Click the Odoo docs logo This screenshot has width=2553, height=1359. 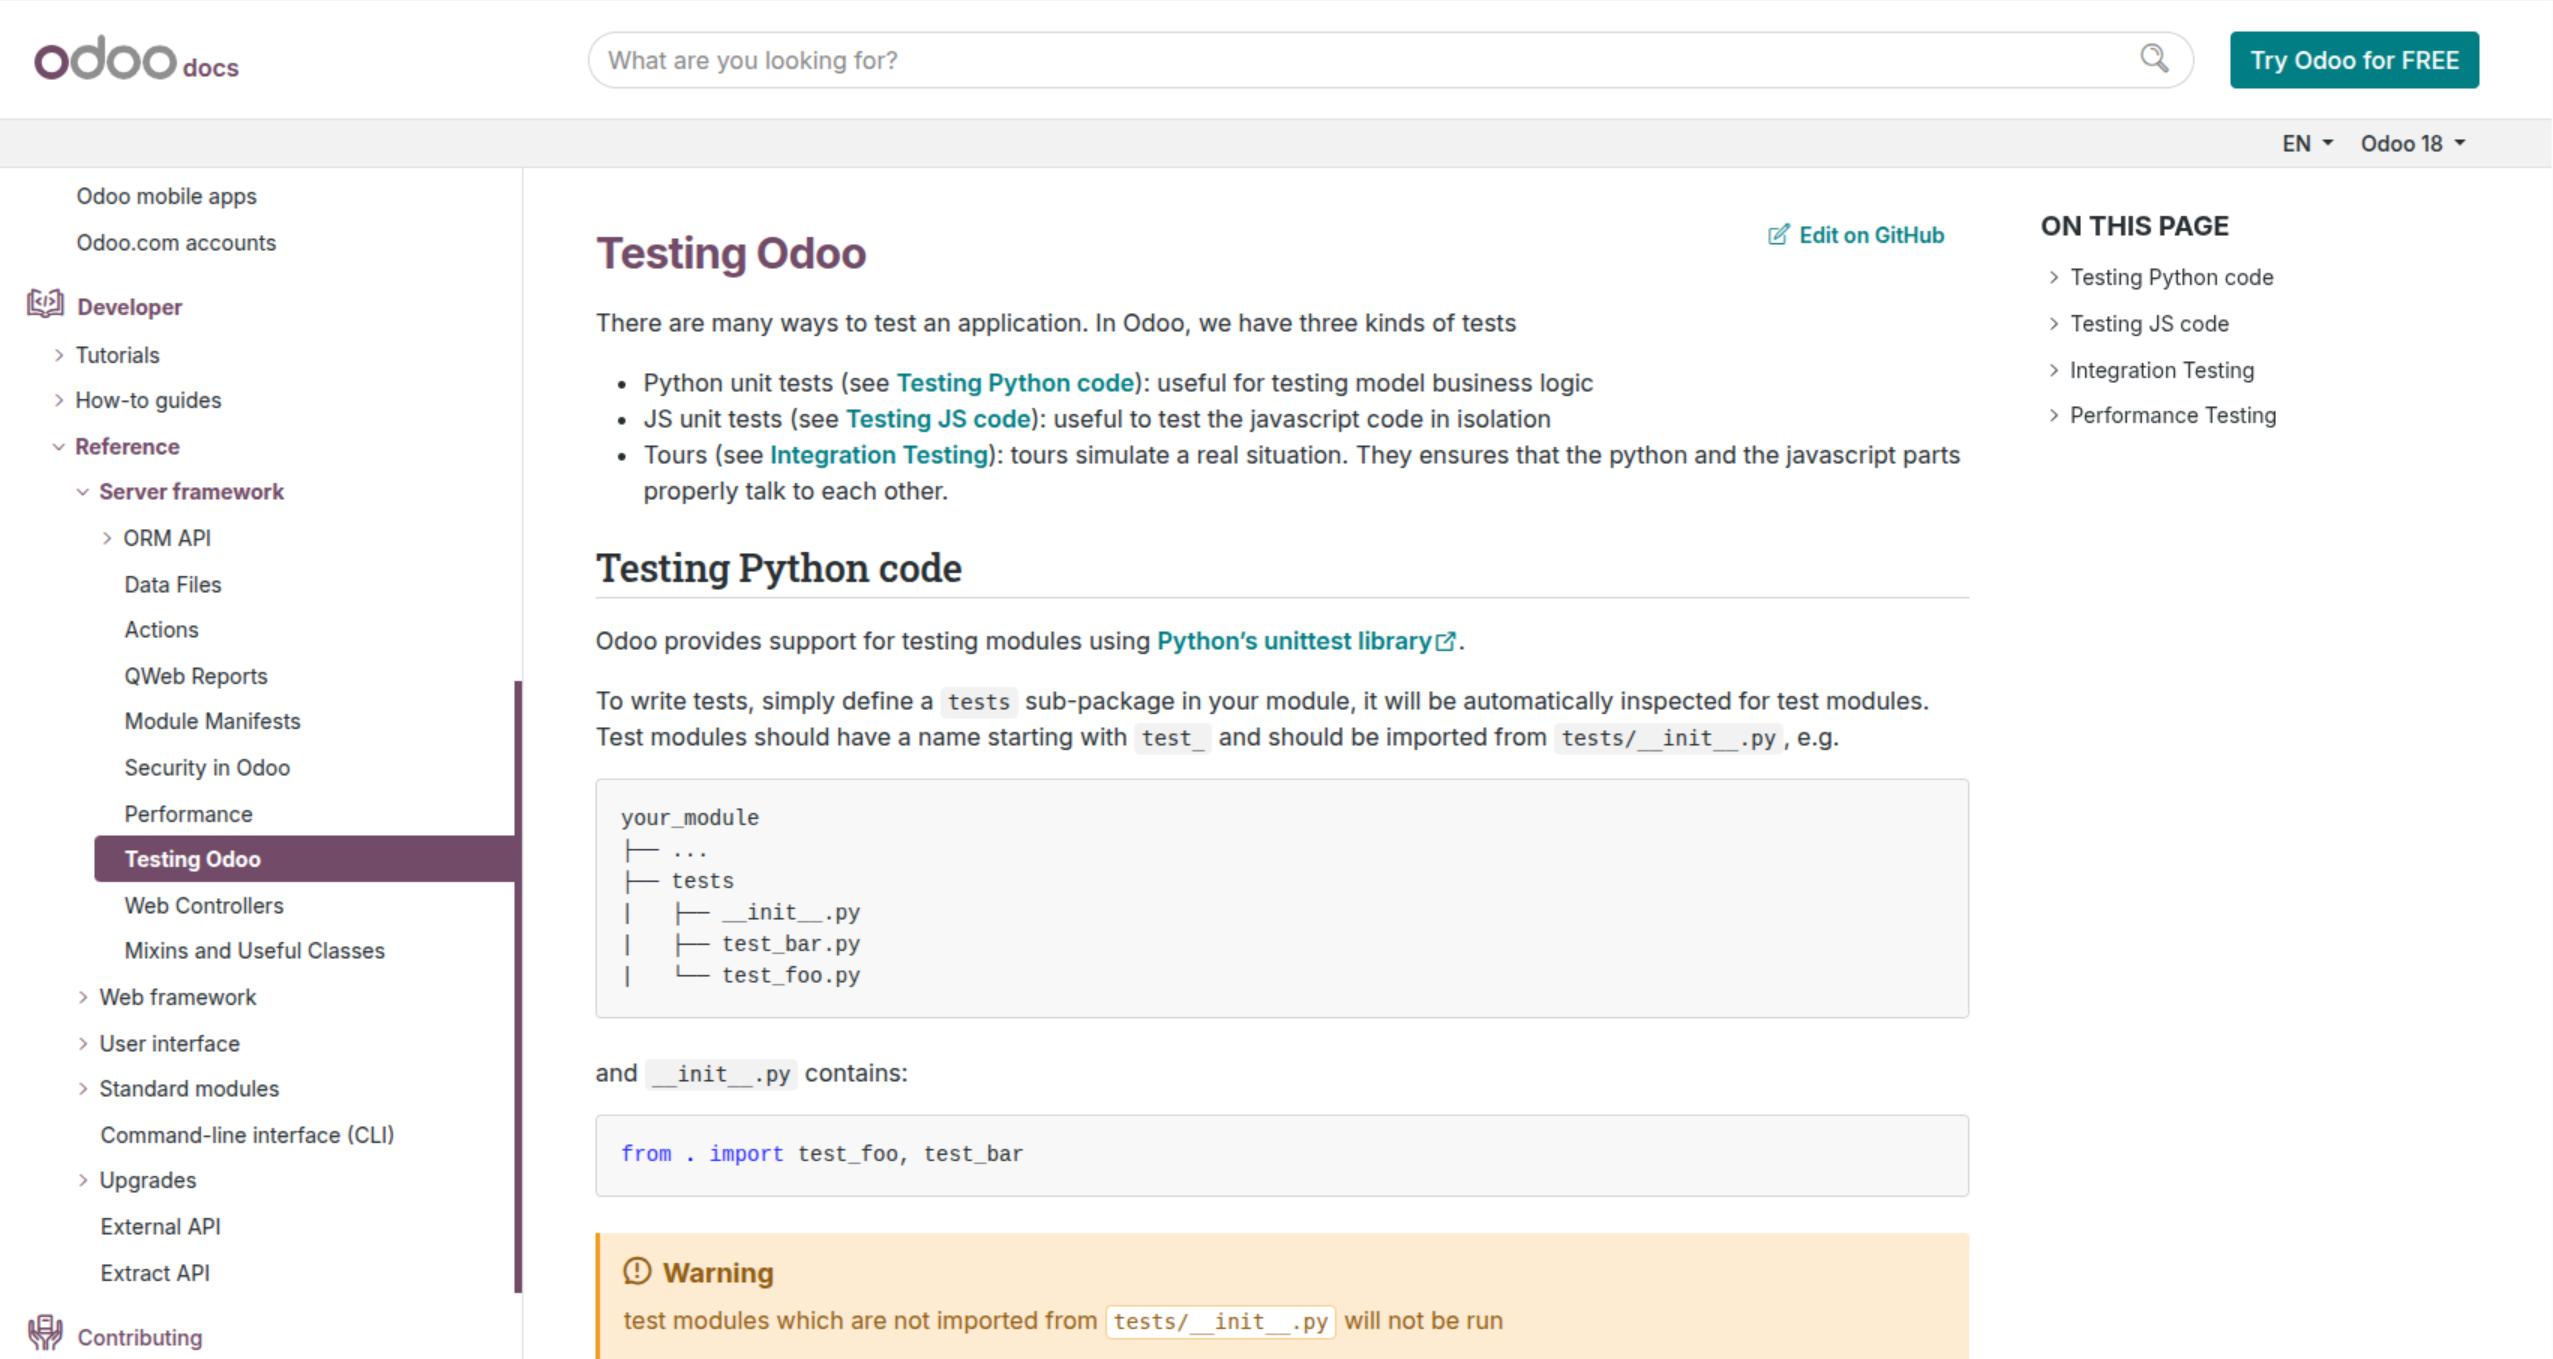(x=136, y=60)
